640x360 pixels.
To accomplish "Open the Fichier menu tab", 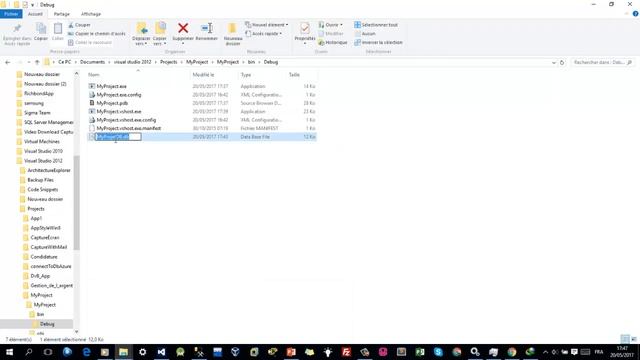I will click(11, 14).
